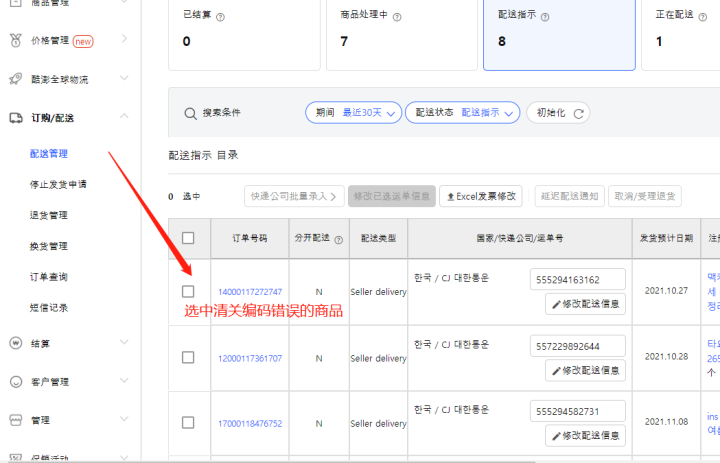Image resolution: width=720 pixels, height=463 pixels.
Task: Check the box for order 12000117361707
Action: point(188,357)
